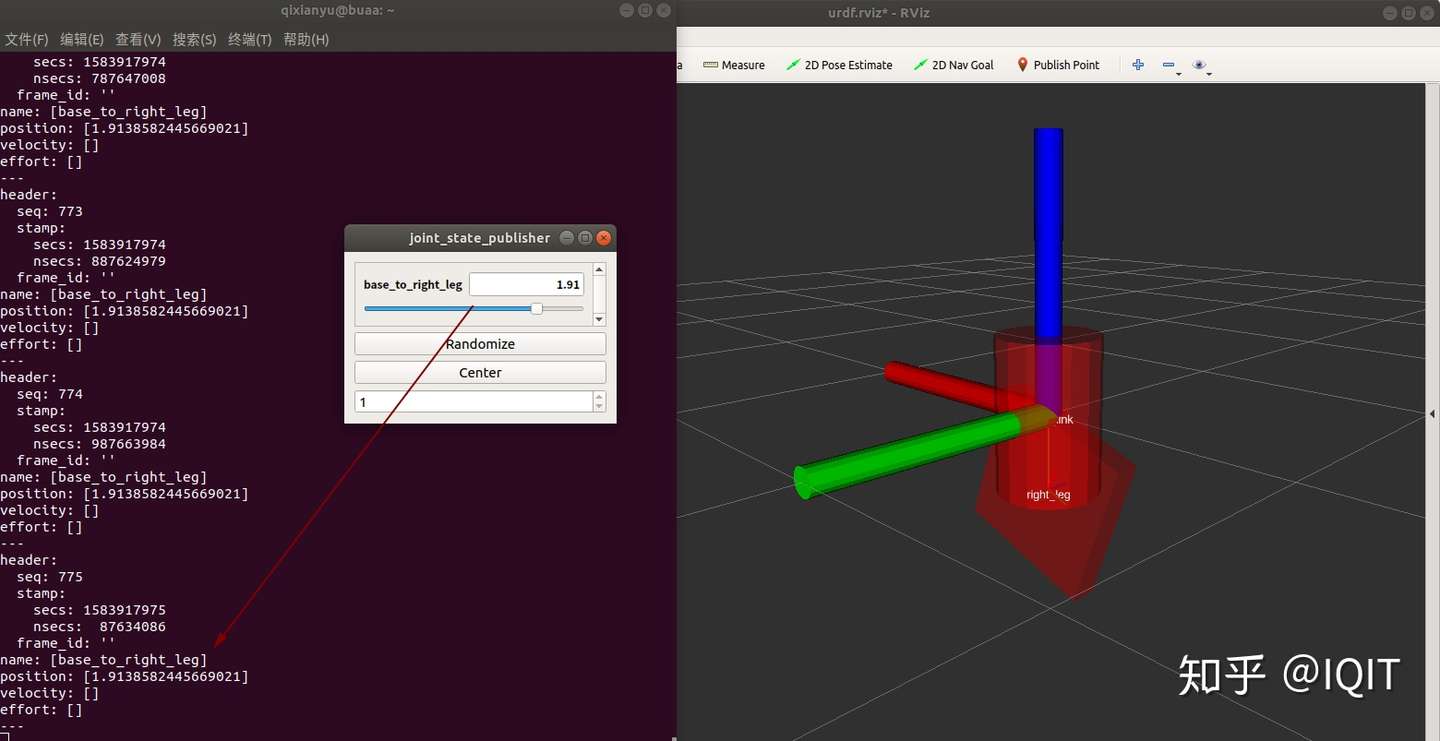Decrement the spinbox value with down arrow

click(599, 406)
